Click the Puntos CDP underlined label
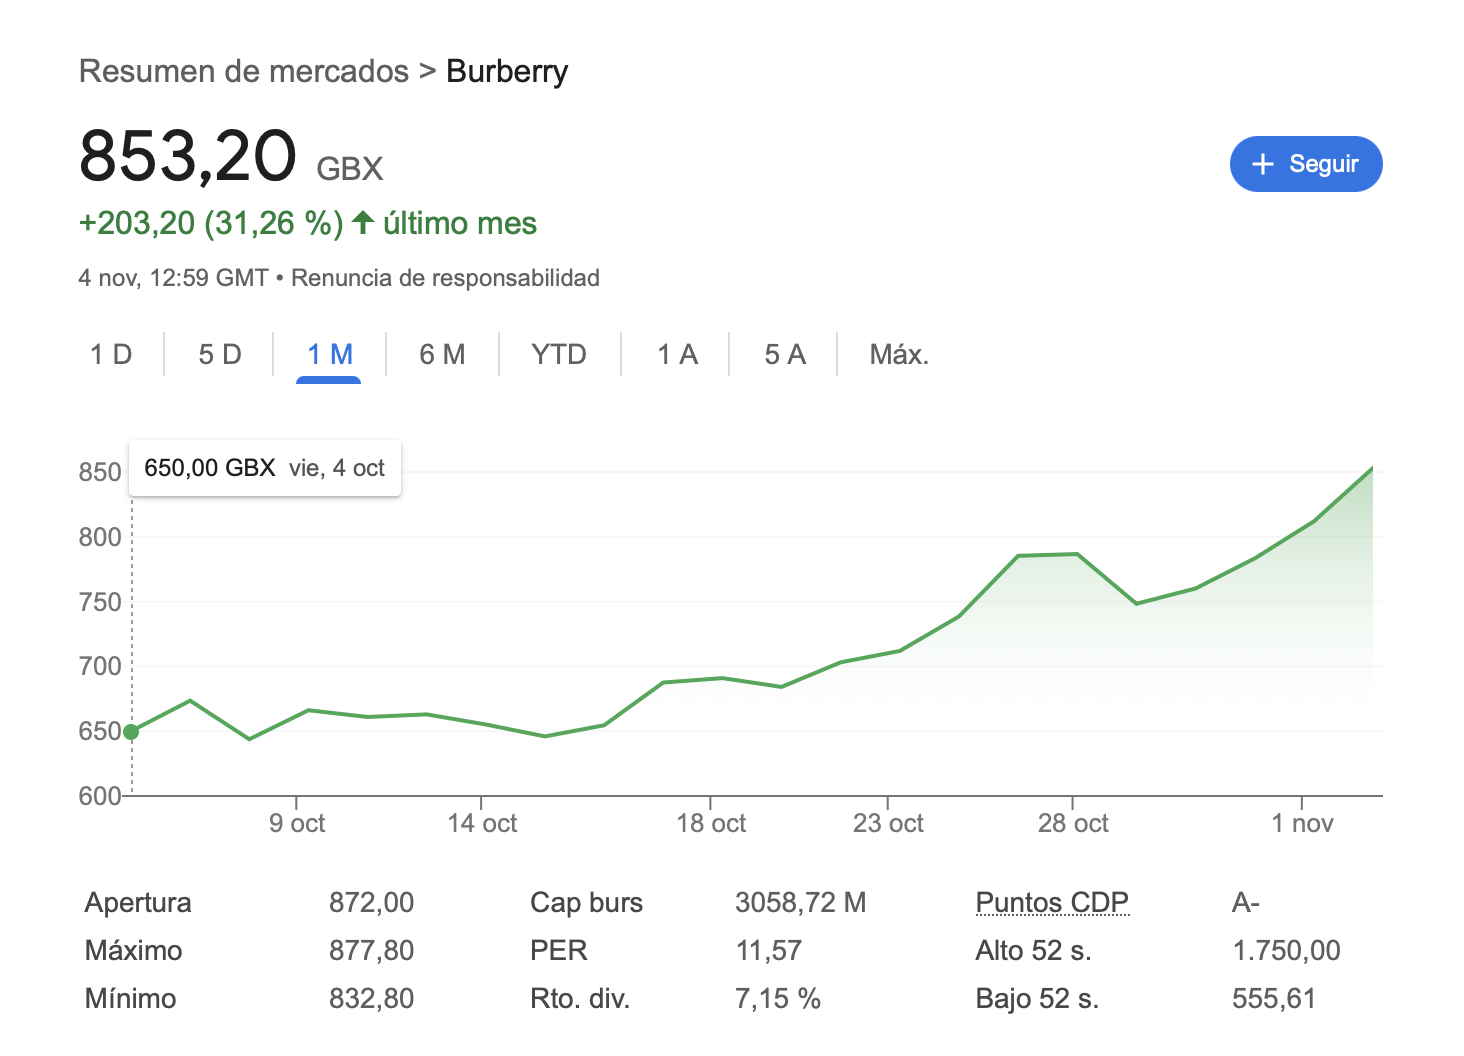This screenshot has width=1464, height=1056. (1052, 902)
